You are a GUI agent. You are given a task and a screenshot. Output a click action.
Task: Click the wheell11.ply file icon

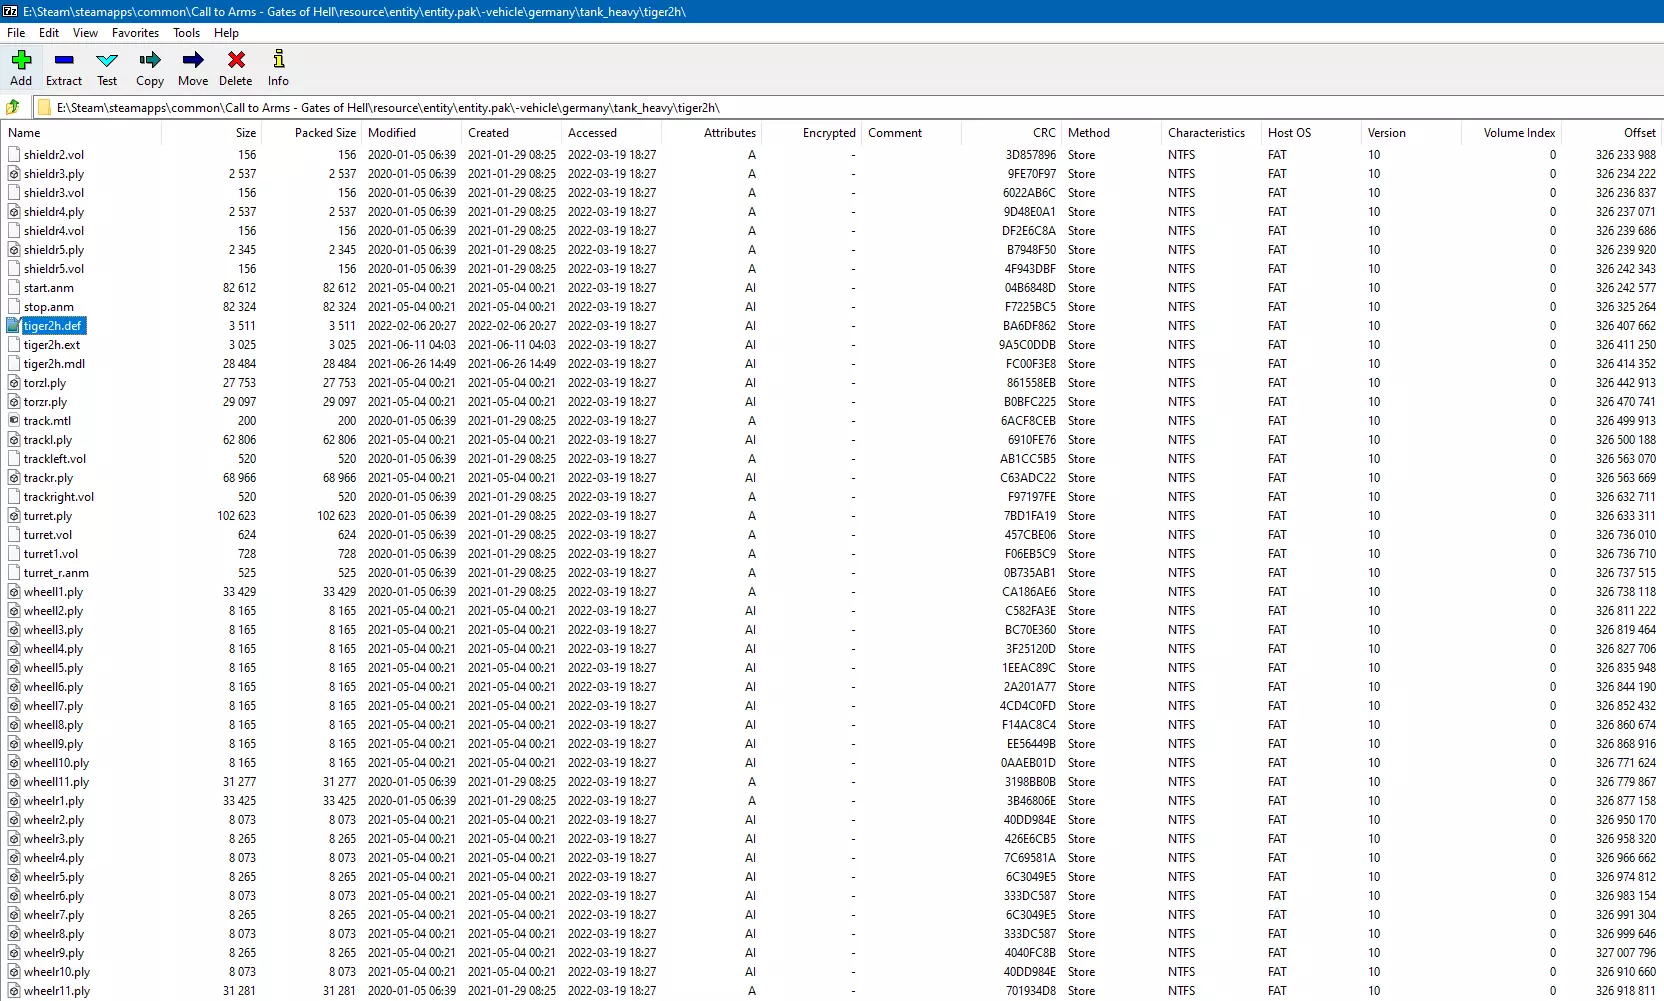pos(14,782)
